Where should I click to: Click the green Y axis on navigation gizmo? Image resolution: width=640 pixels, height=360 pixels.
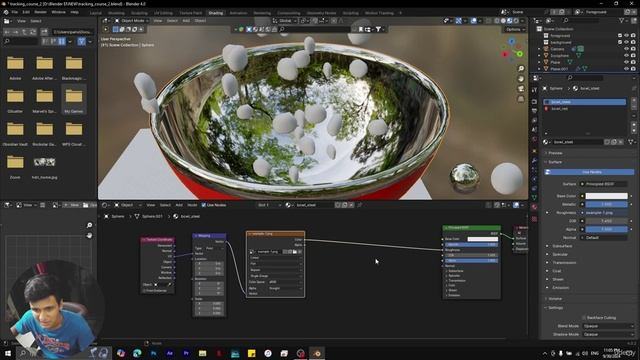[x=520, y=54]
